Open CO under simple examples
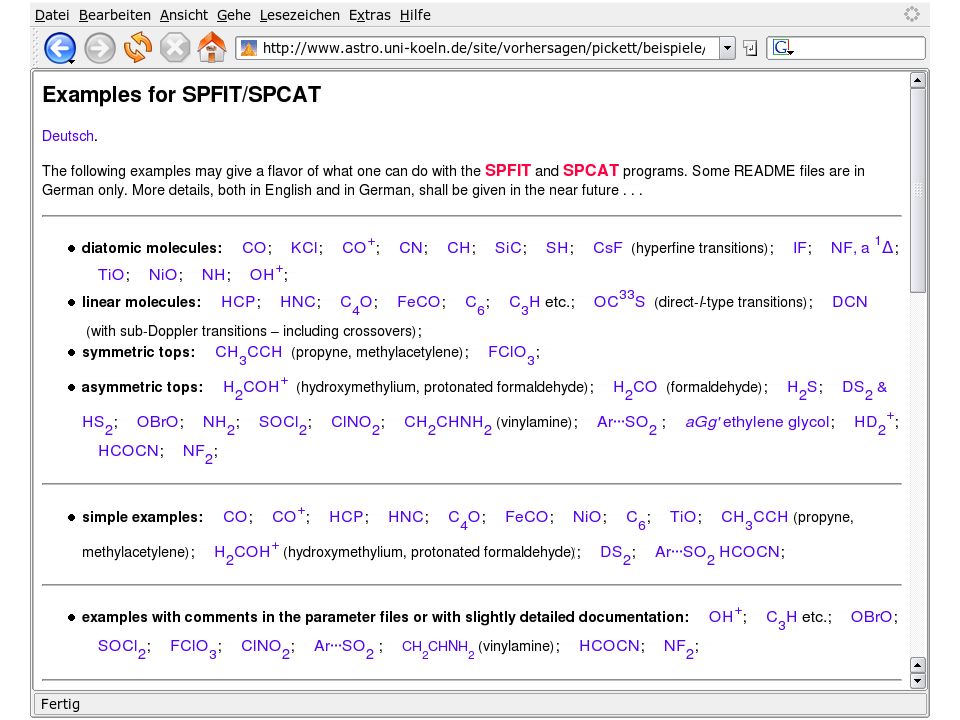The image size is (960, 720). pyautogui.click(x=235, y=517)
